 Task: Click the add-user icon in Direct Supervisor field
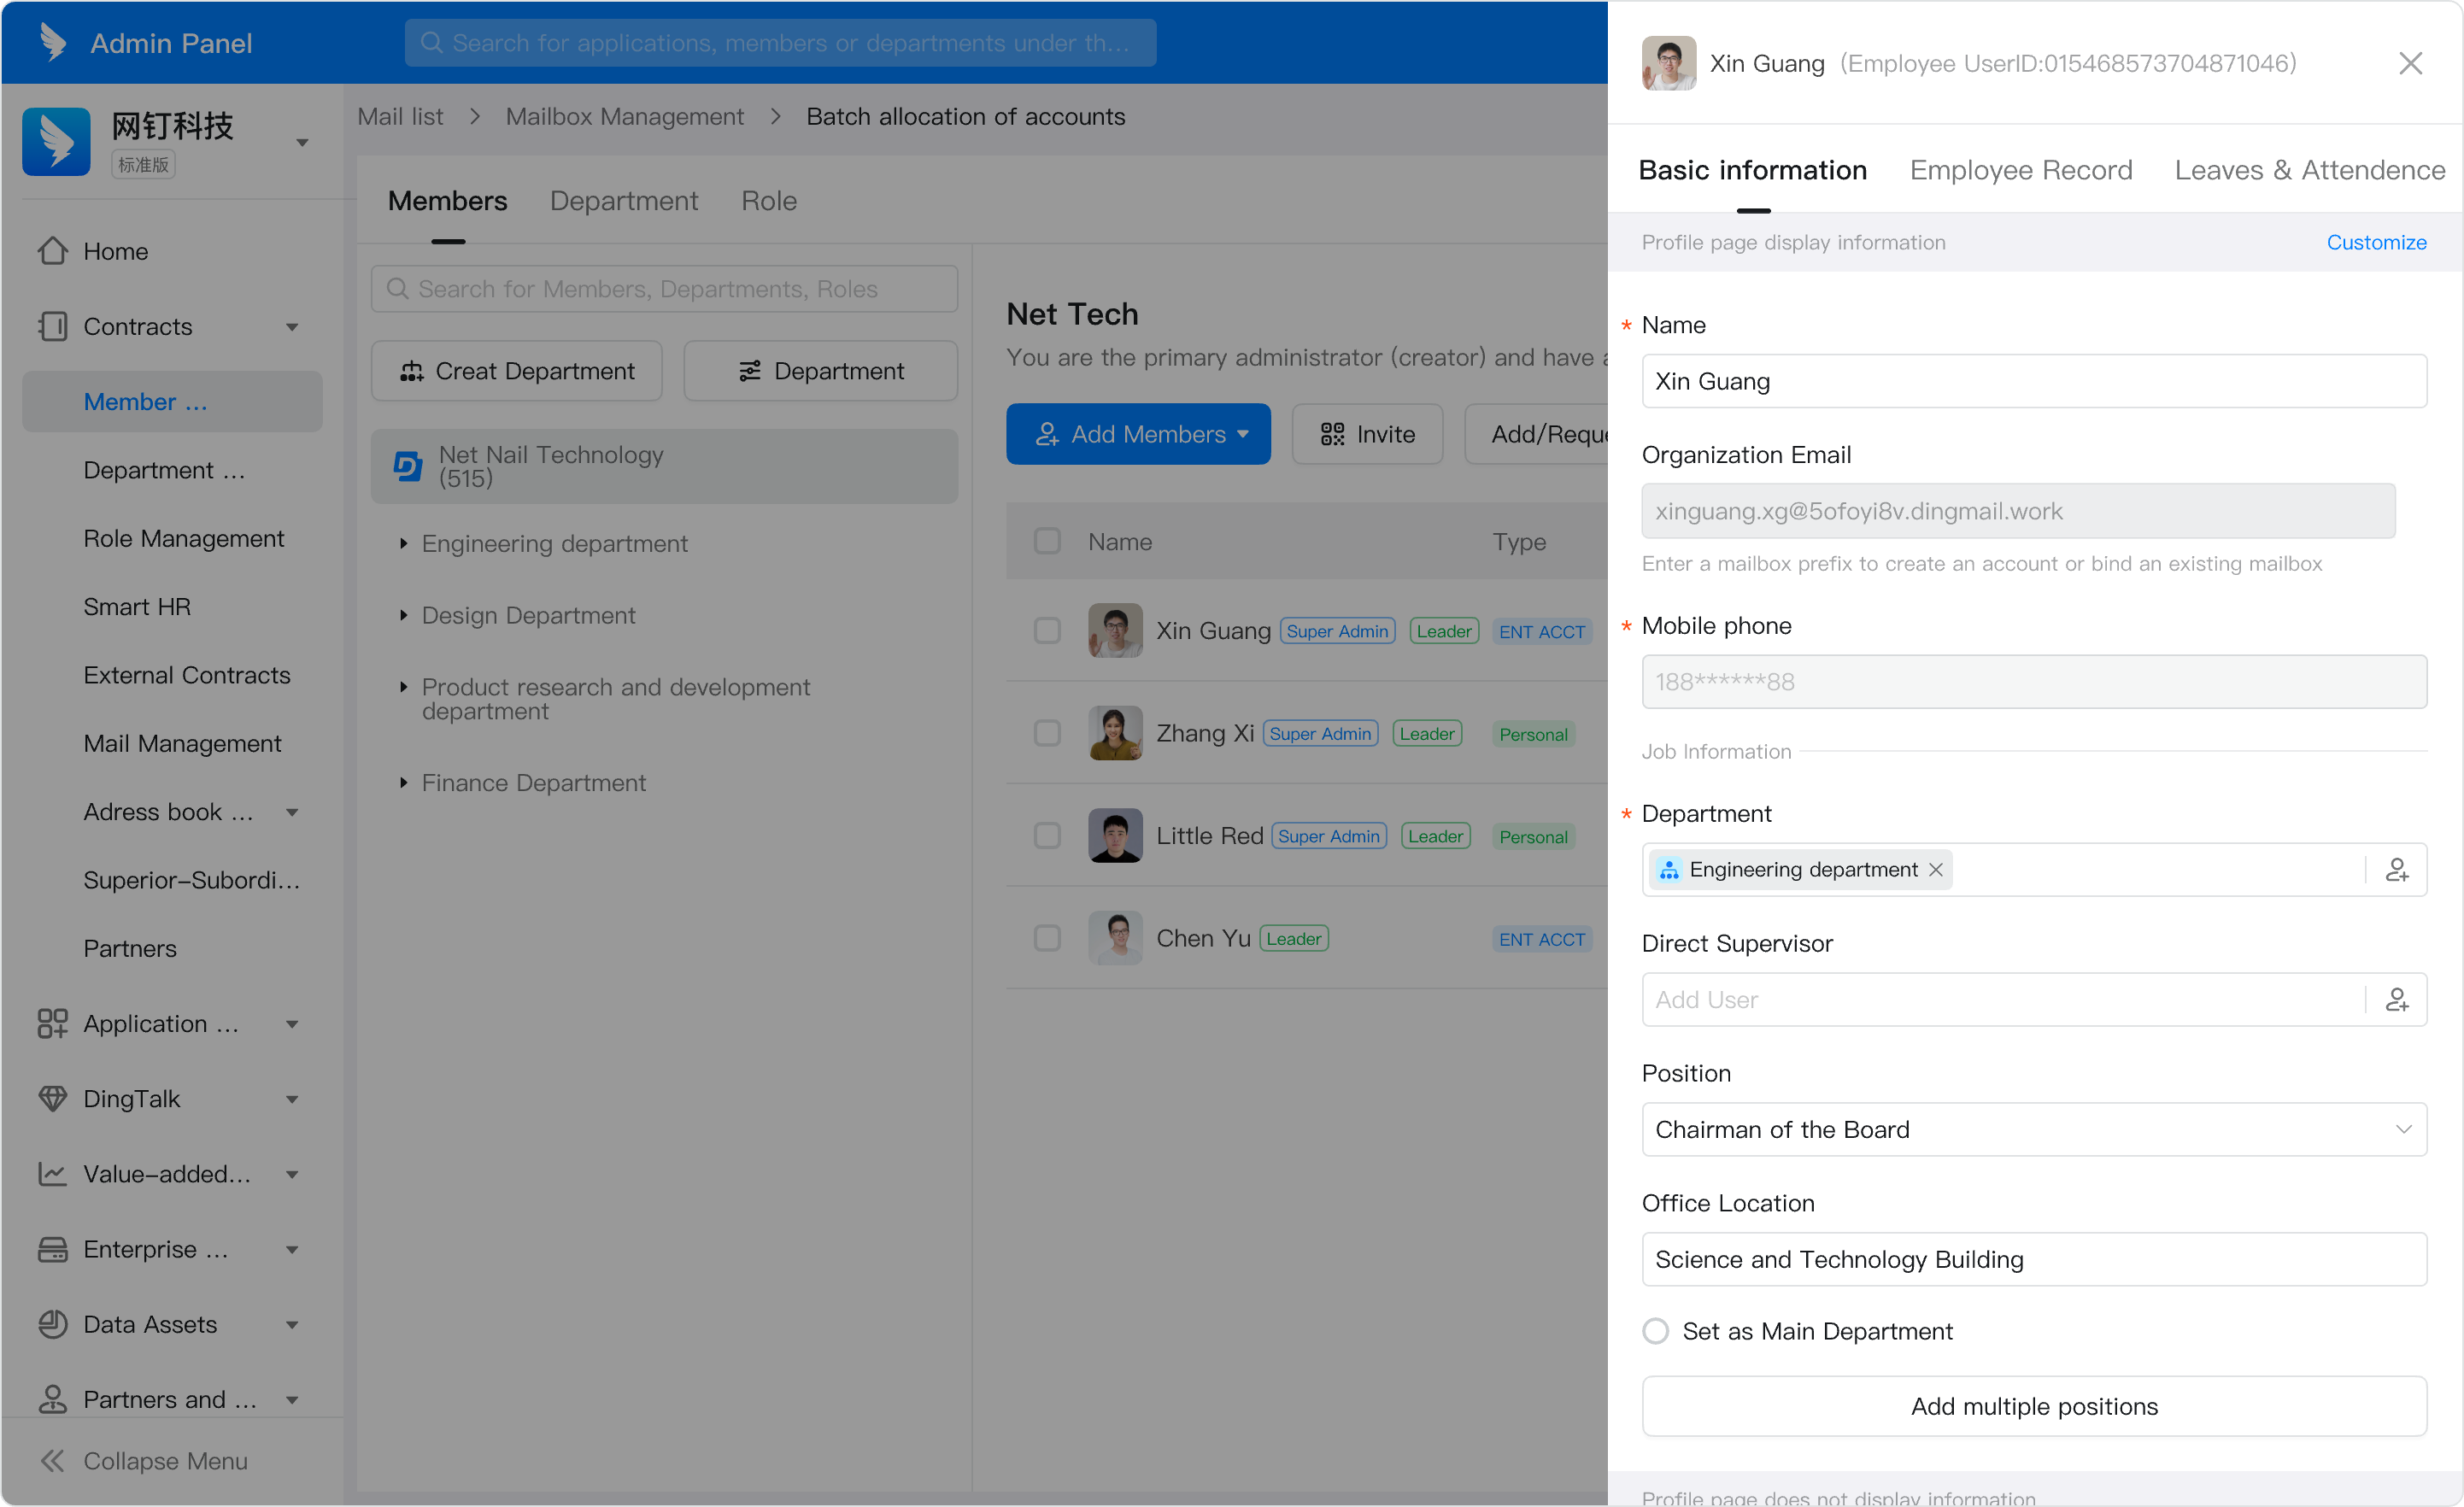tap(2398, 999)
